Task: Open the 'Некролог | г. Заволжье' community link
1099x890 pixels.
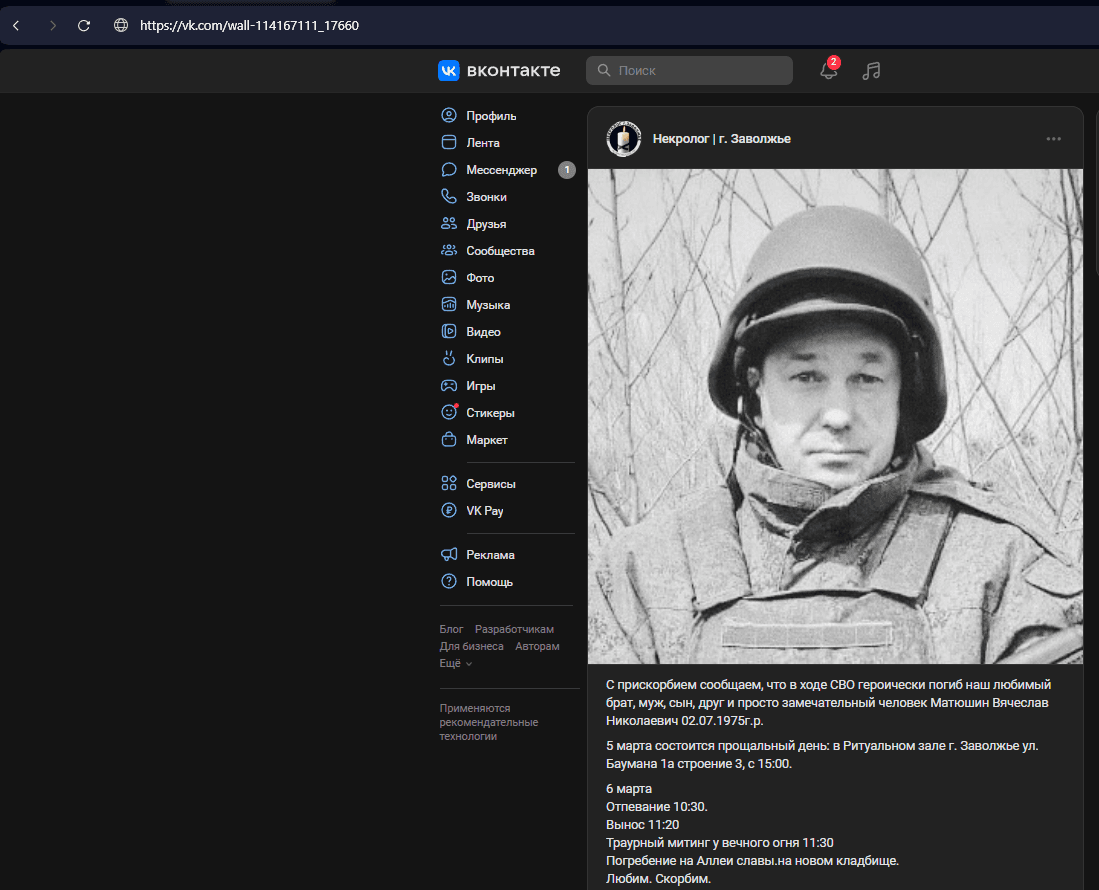Action: pos(721,139)
